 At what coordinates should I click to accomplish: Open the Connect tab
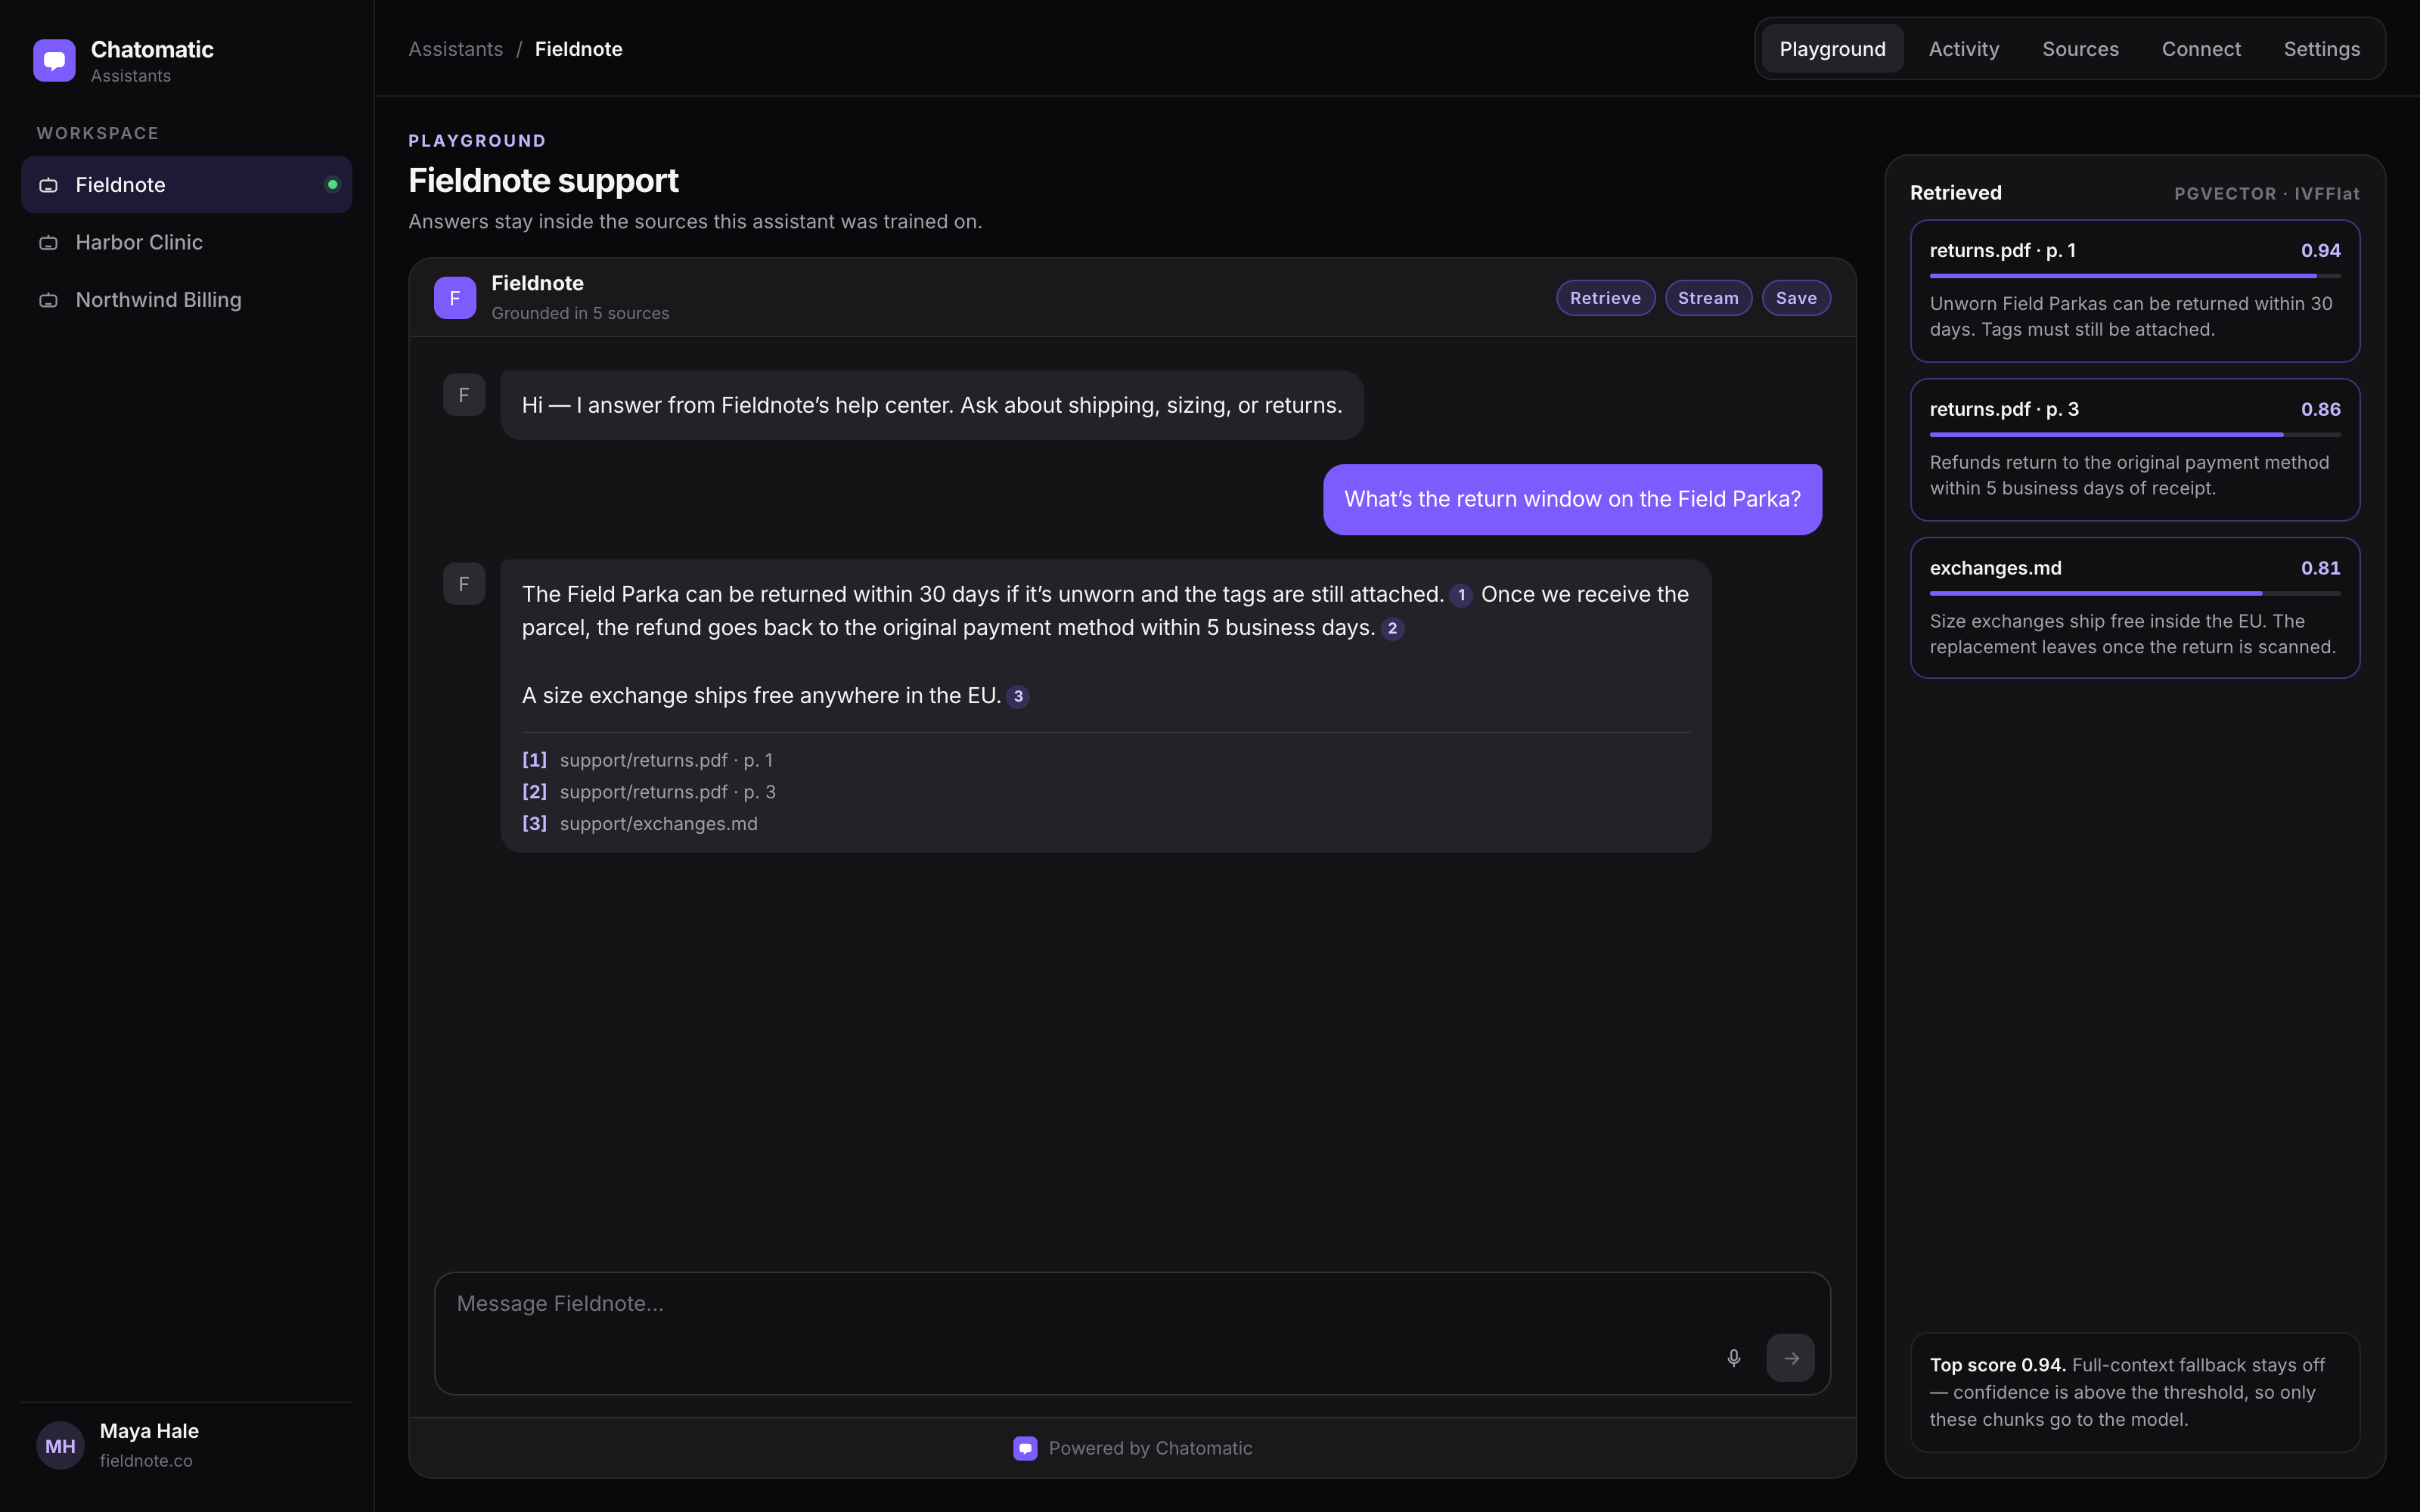(x=2201, y=49)
